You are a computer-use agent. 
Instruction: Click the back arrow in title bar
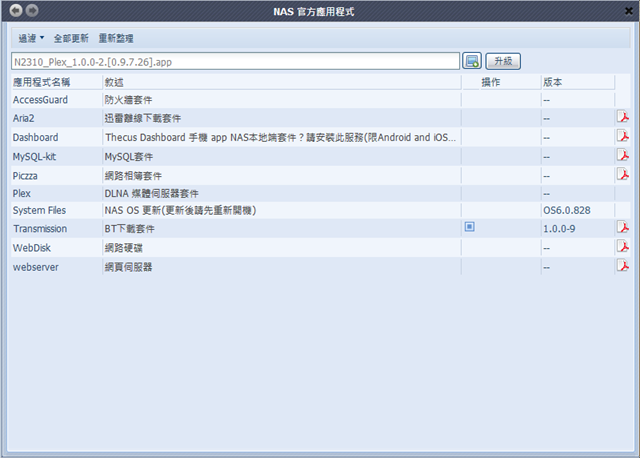[x=16, y=10]
